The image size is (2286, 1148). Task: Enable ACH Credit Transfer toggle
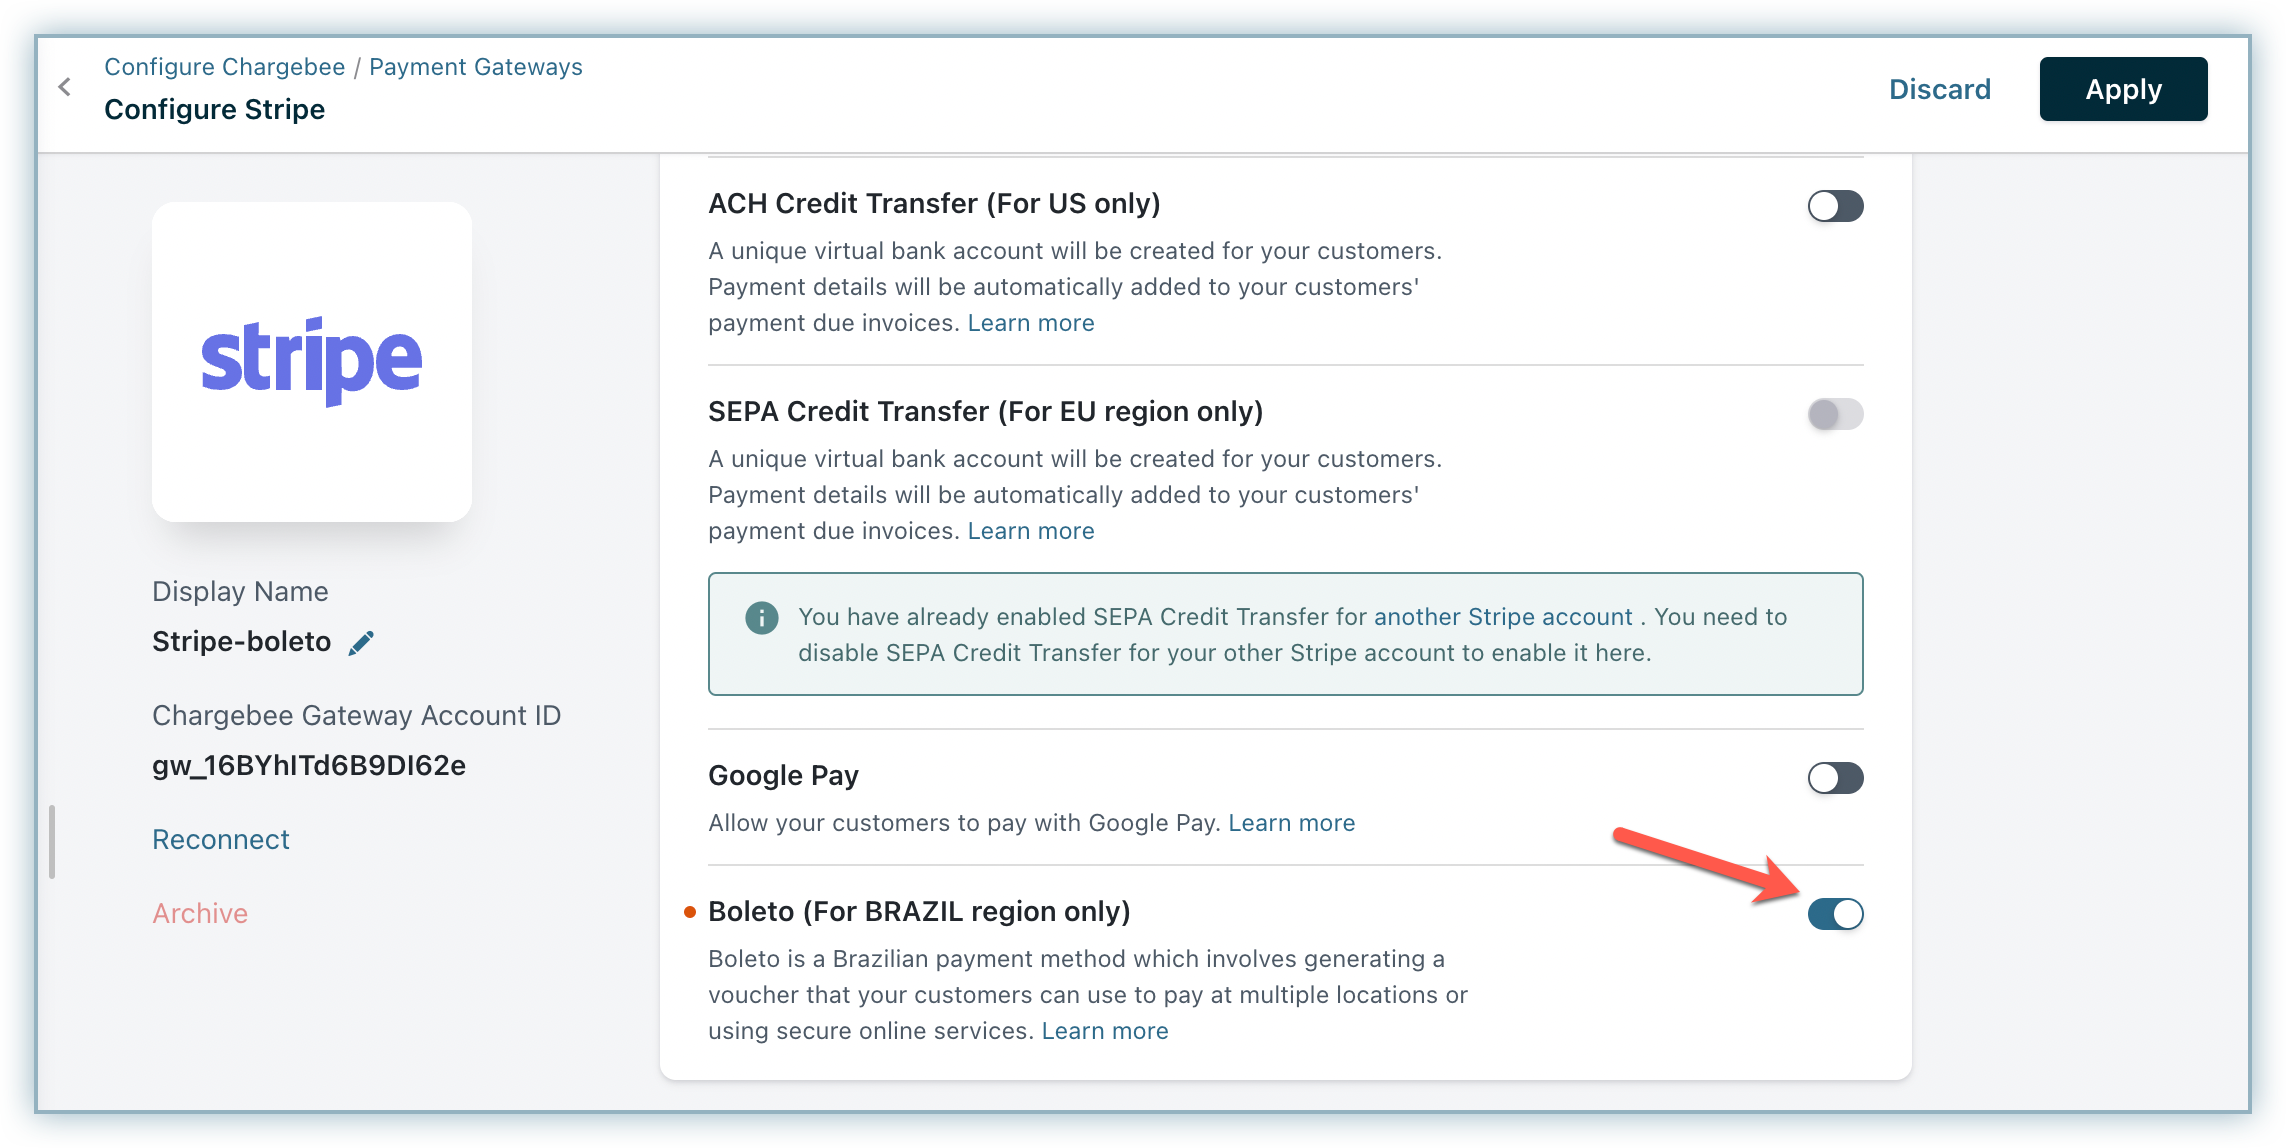[1835, 206]
